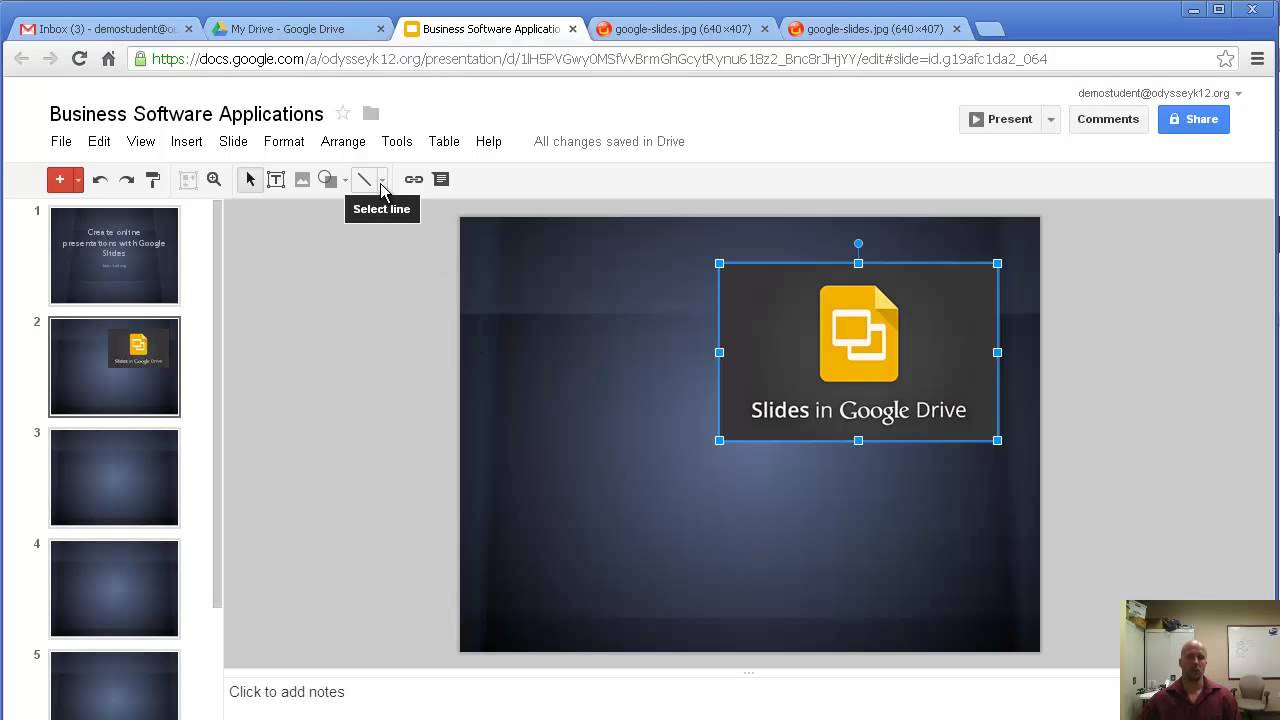Select slide 3 thumbnail
1280x720 pixels.
click(x=115, y=478)
